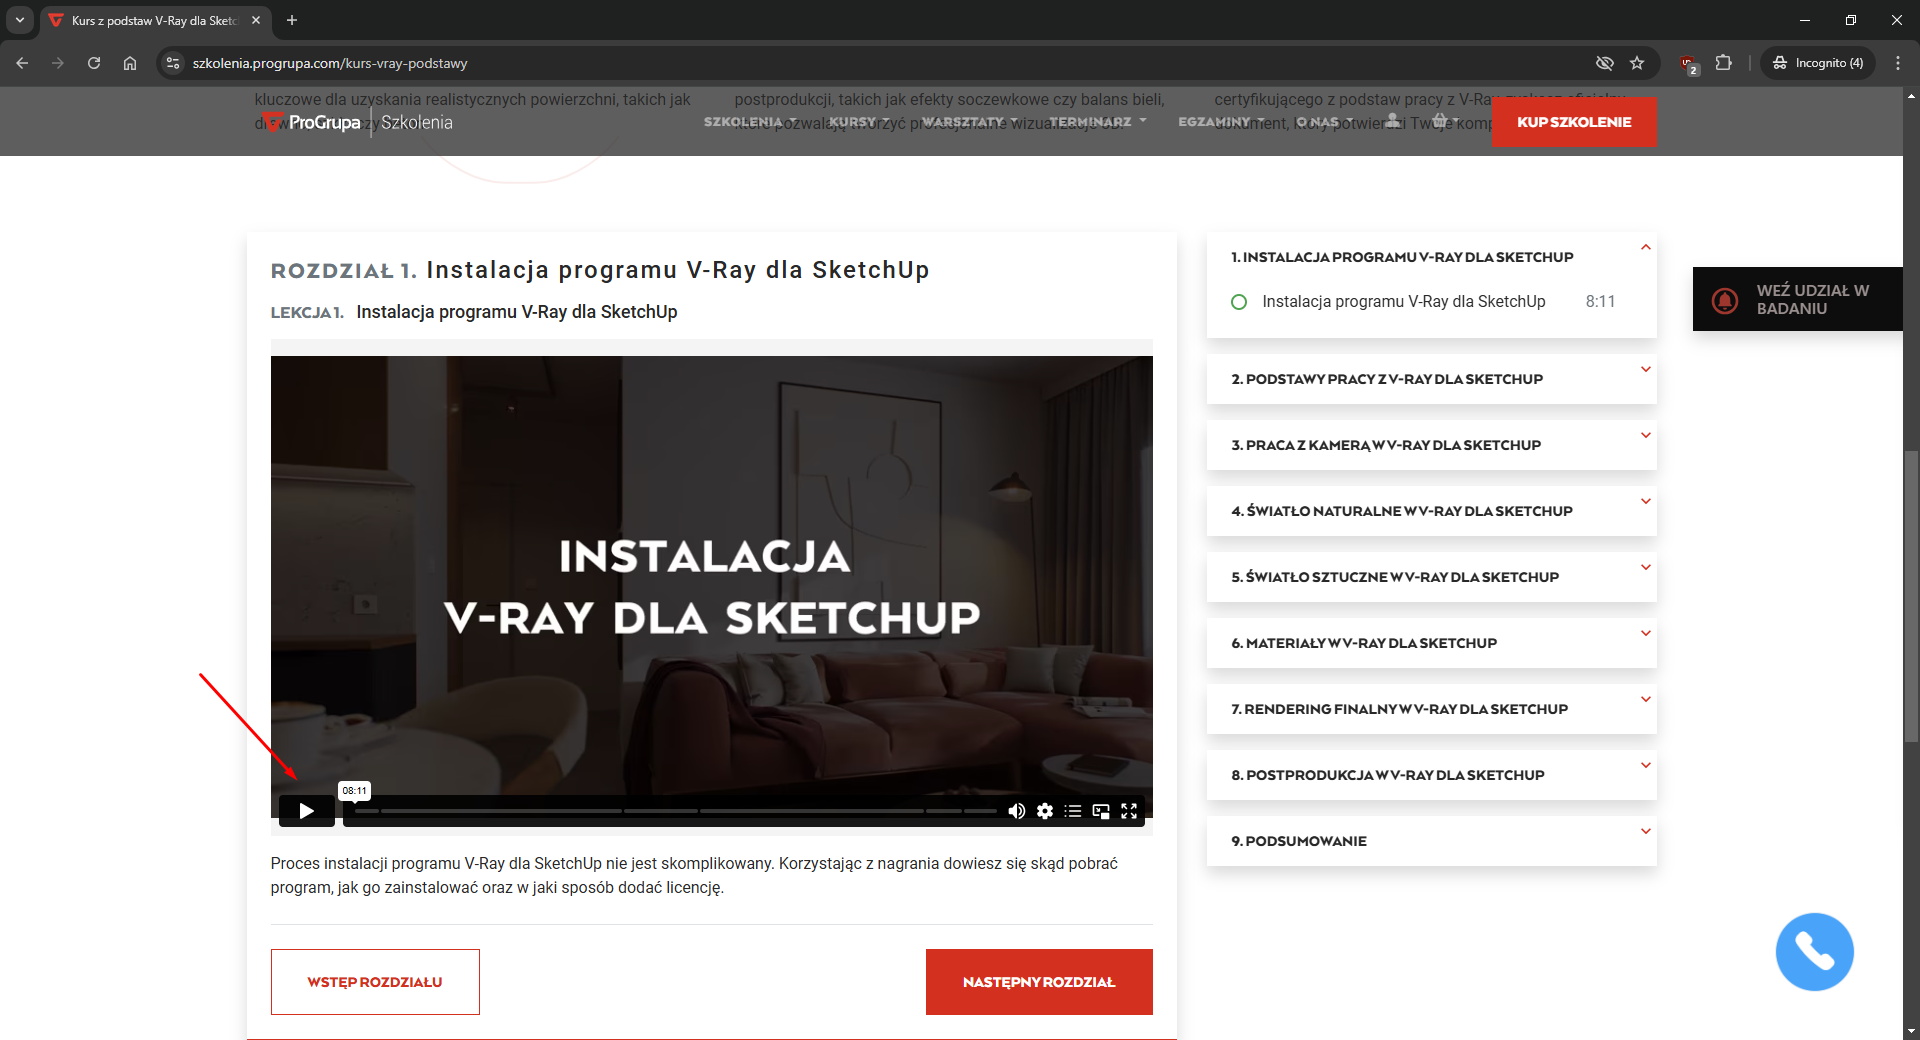The height and width of the screenshot is (1040, 1920).
Task: Click the blue phone call button
Action: tap(1814, 951)
